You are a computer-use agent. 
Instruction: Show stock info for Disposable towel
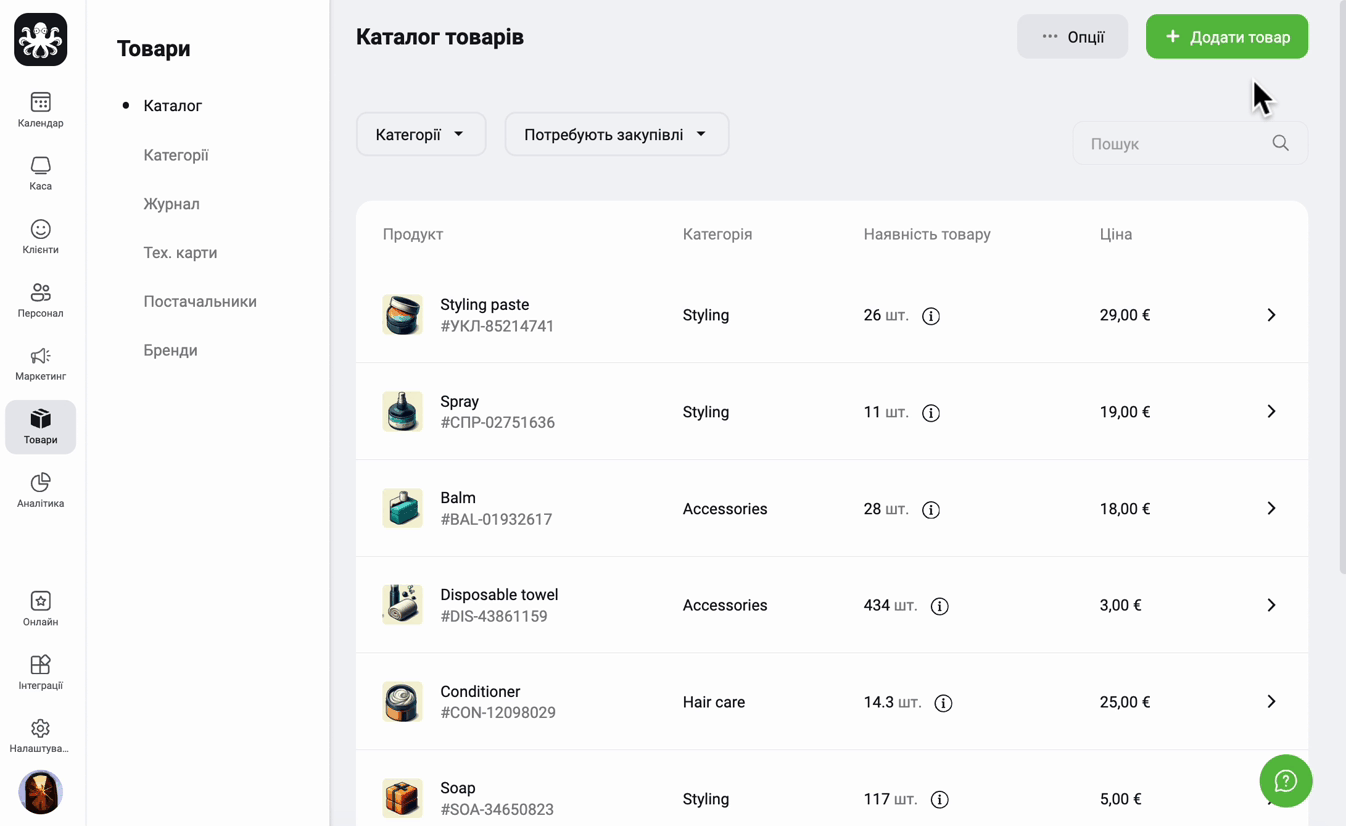(940, 606)
